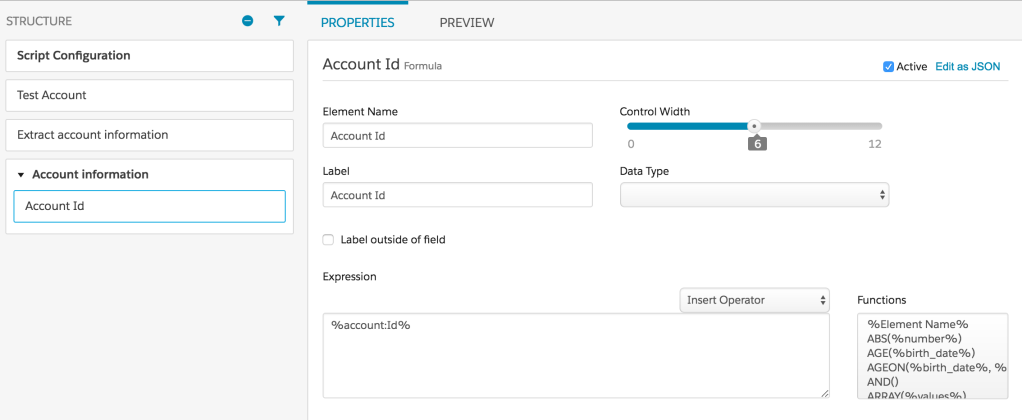Collapse the Account information group

tap(21, 175)
